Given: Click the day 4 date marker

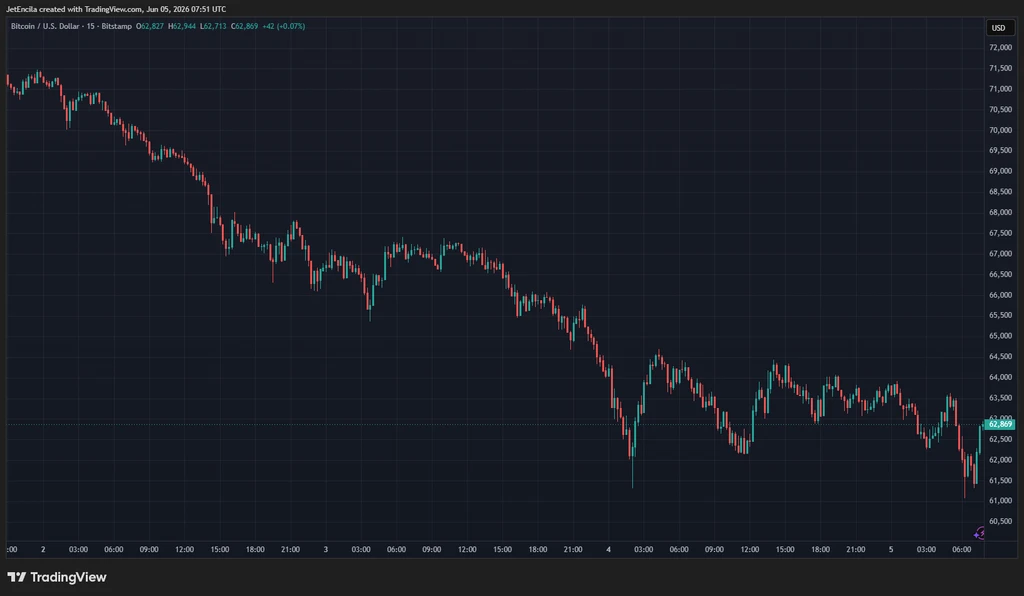Looking at the screenshot, I should click(x=608, y=550).
